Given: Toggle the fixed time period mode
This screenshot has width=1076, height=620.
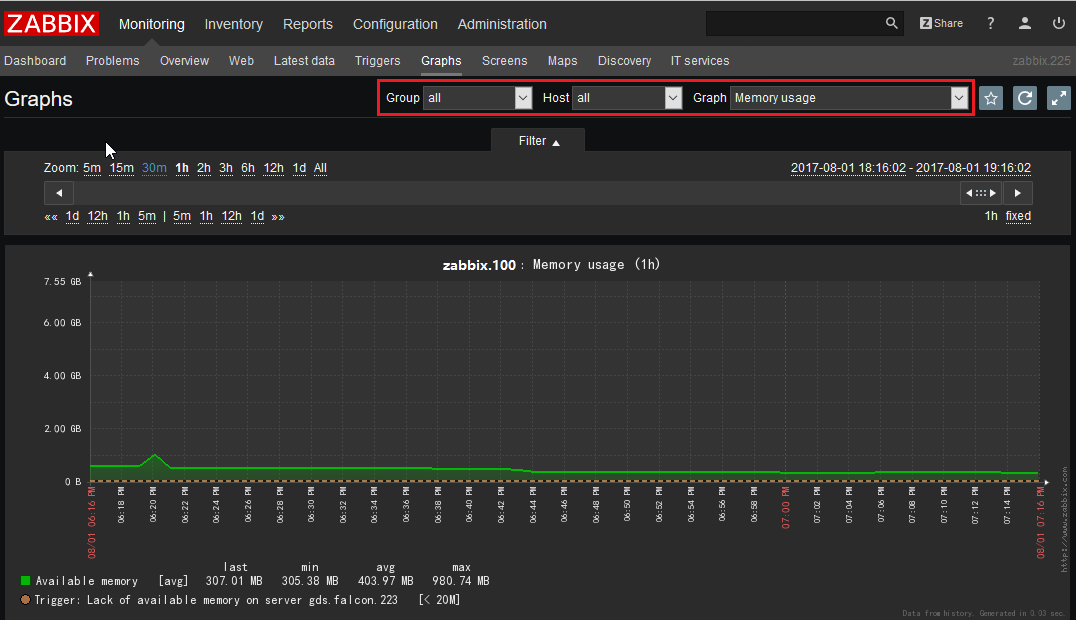Looking at the screenshot, I should (x=1018, y=216).
